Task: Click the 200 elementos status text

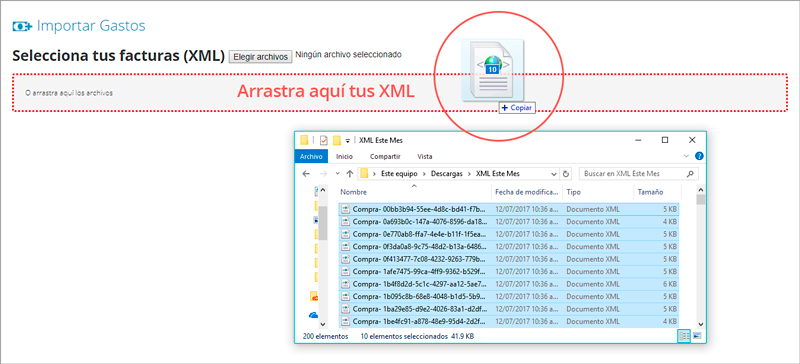Action: [325, 336]
